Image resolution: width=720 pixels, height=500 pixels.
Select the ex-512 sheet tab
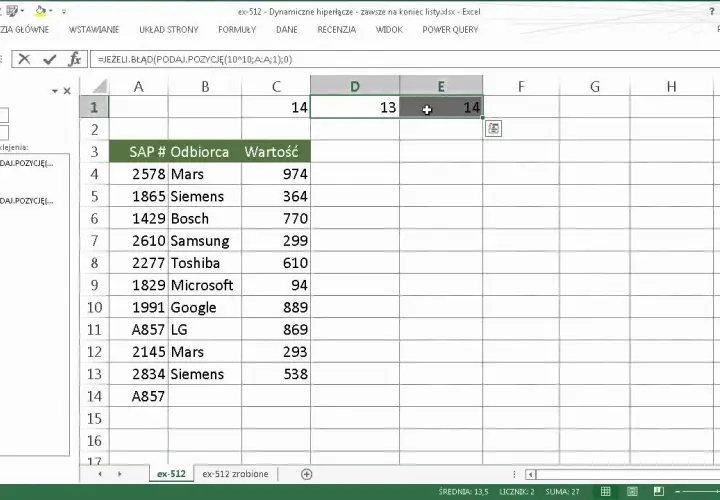tap(171, 474)
